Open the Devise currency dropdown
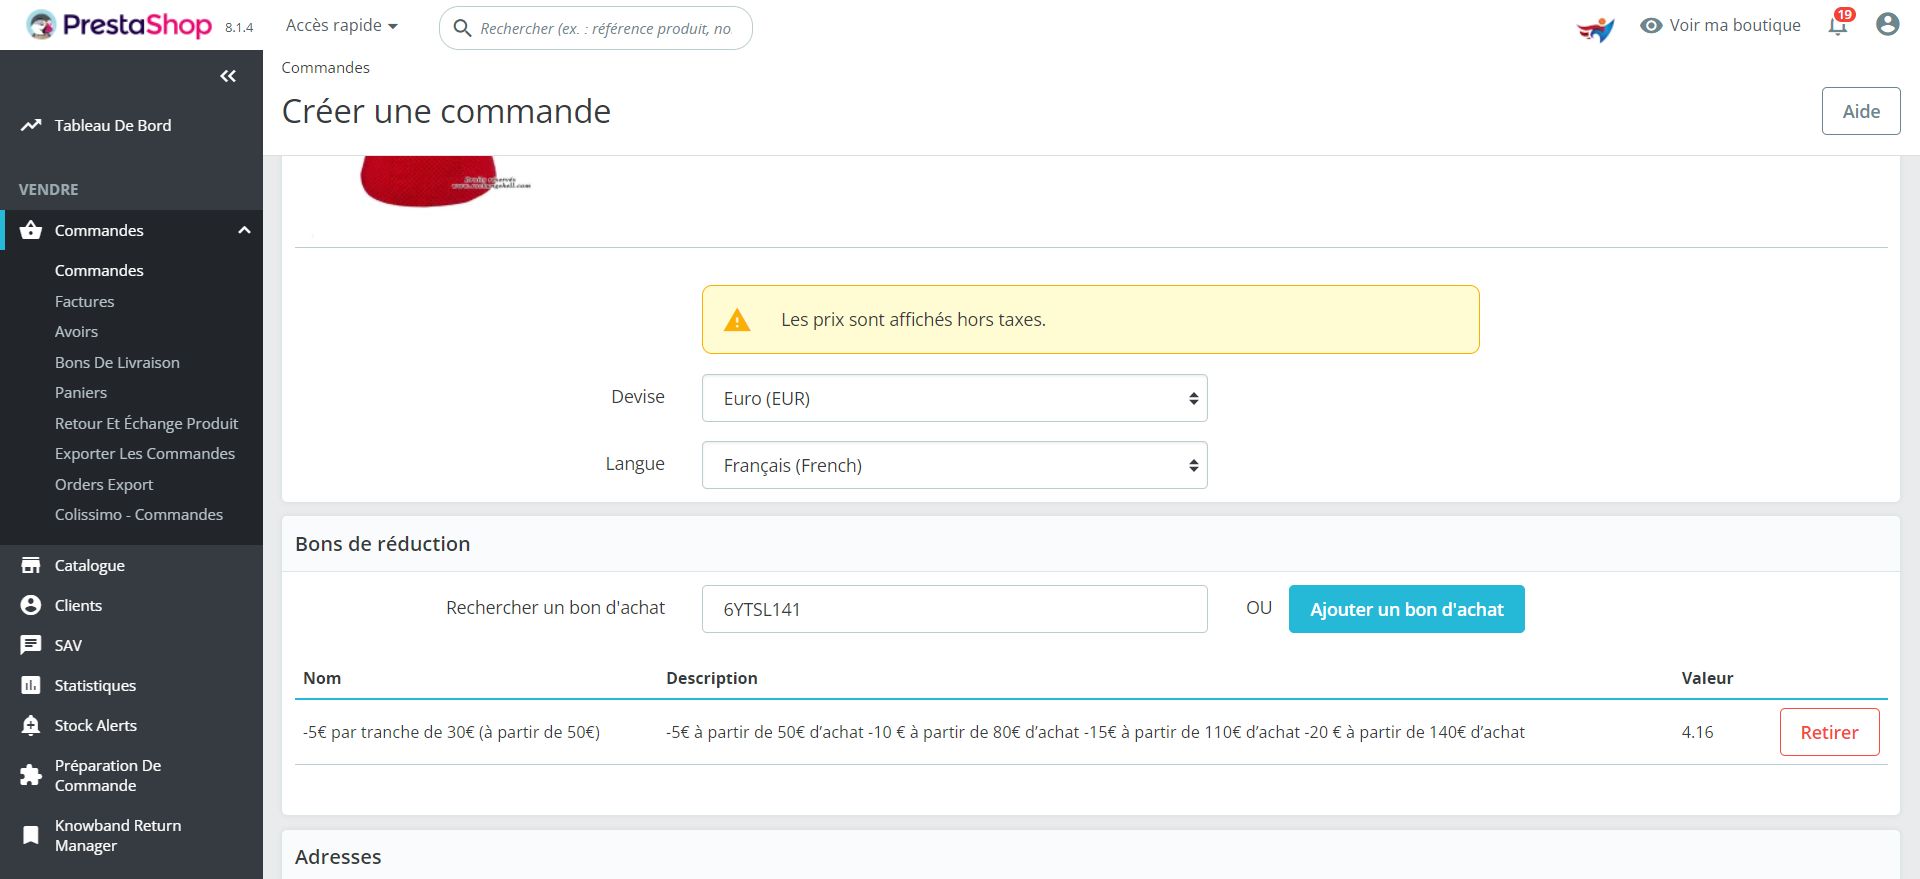The height and width of the screenshot is (879, 1920). [x=954, y=398]
